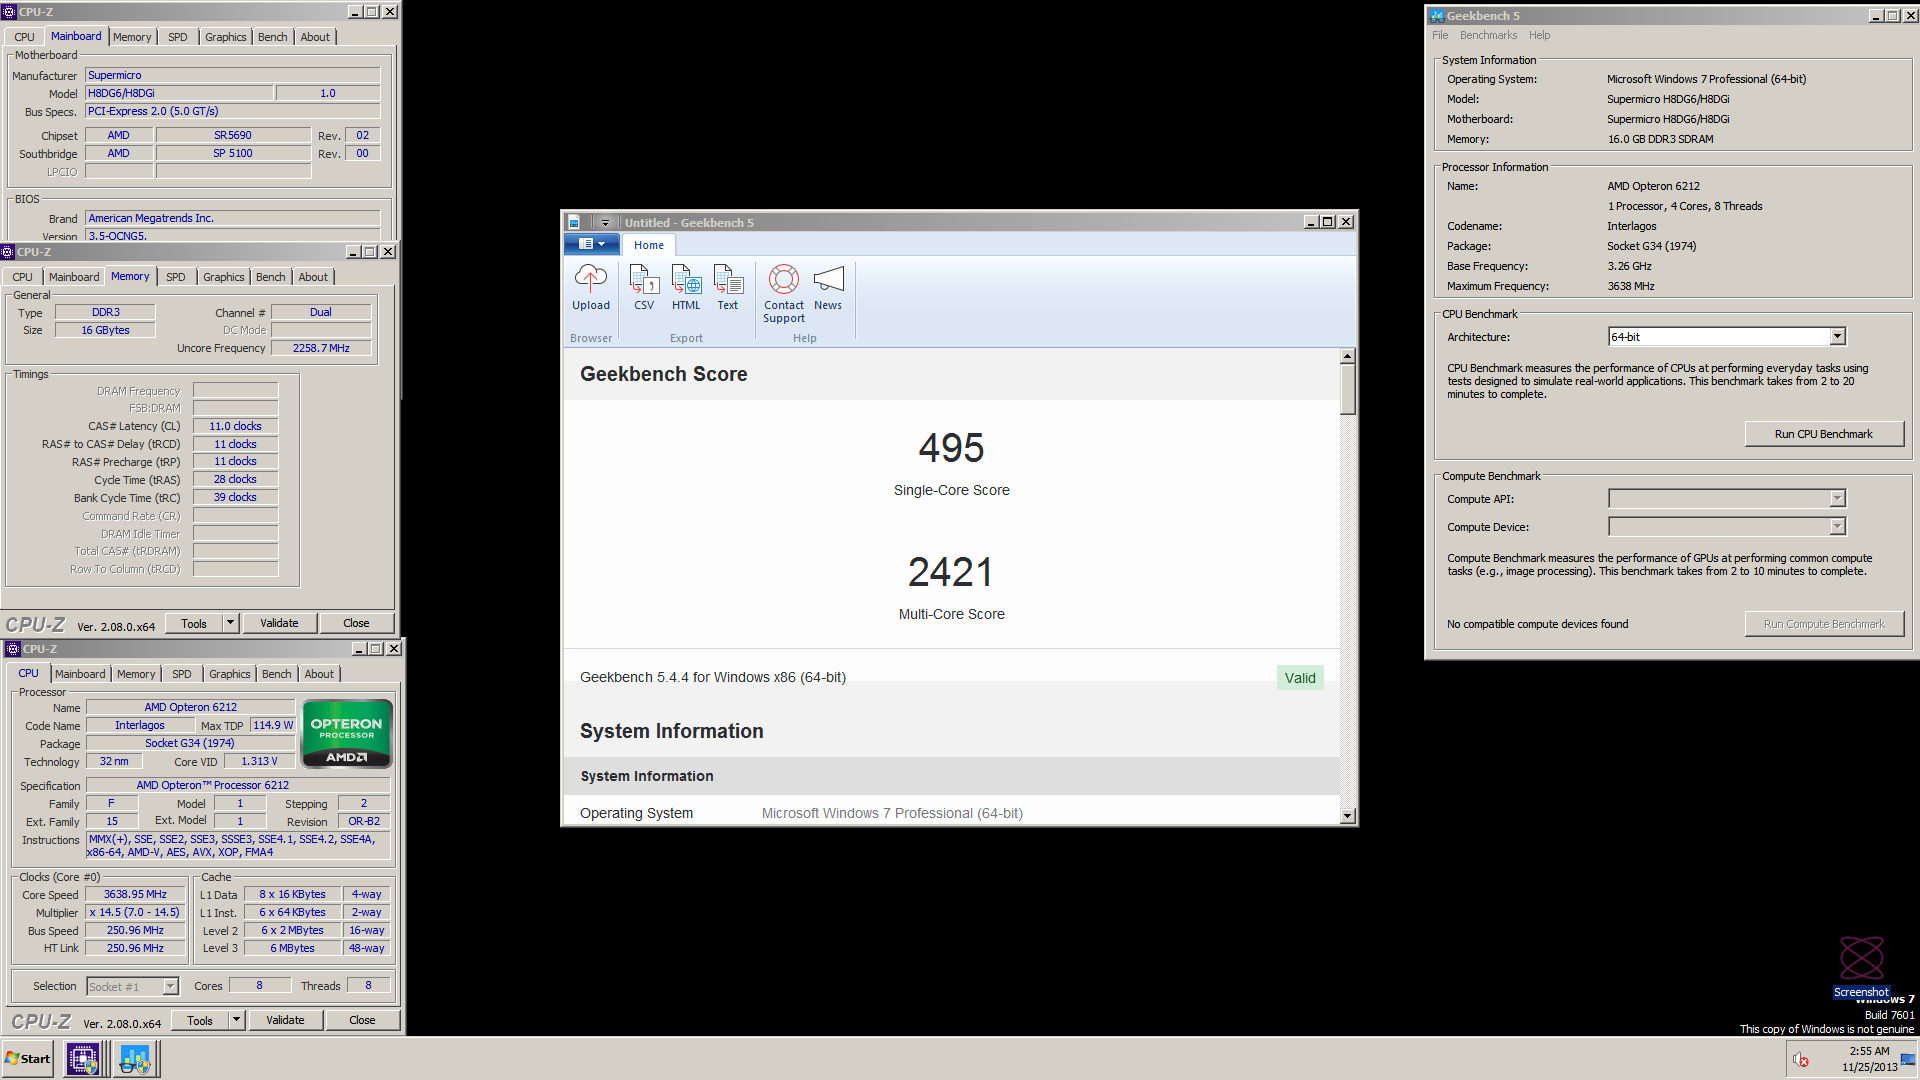Click the AMD Opteron 6212 name field in CPU-Z
The width and height of the screenshot is (1920, 1080).
click(x=190, y=707)
